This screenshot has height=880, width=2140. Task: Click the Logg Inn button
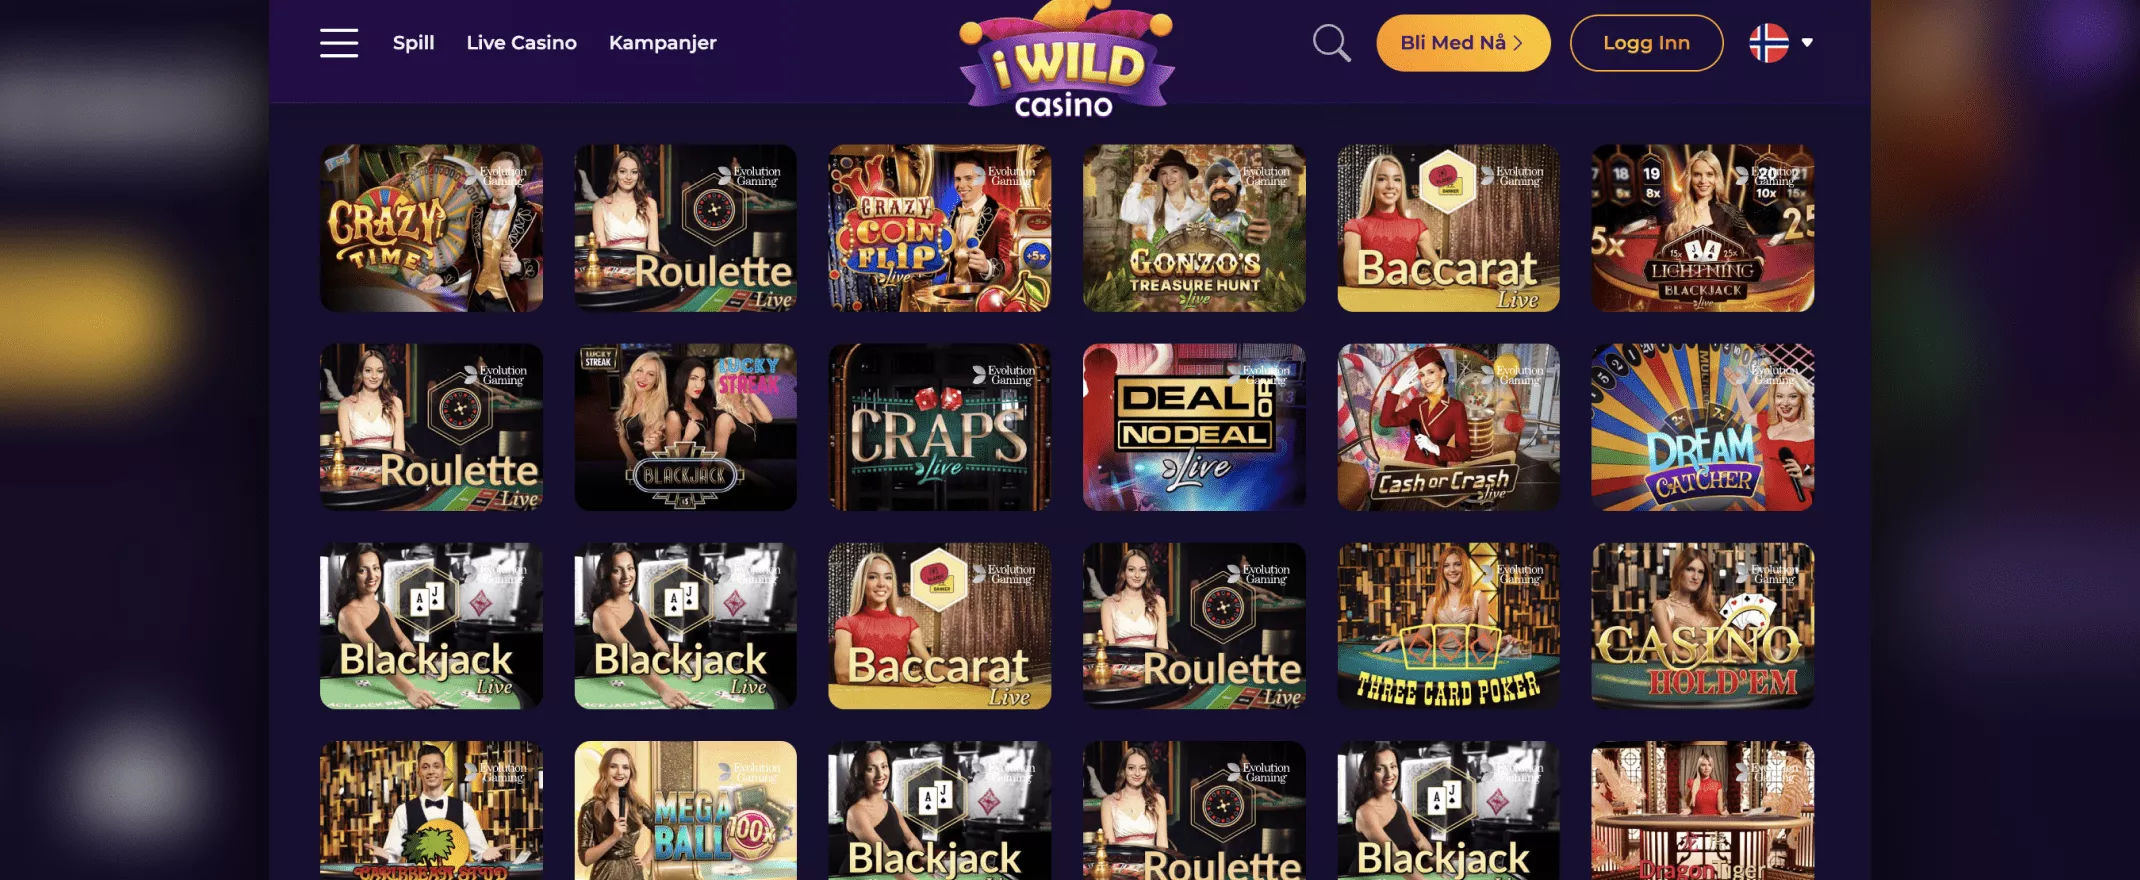tap(1646, 43)
